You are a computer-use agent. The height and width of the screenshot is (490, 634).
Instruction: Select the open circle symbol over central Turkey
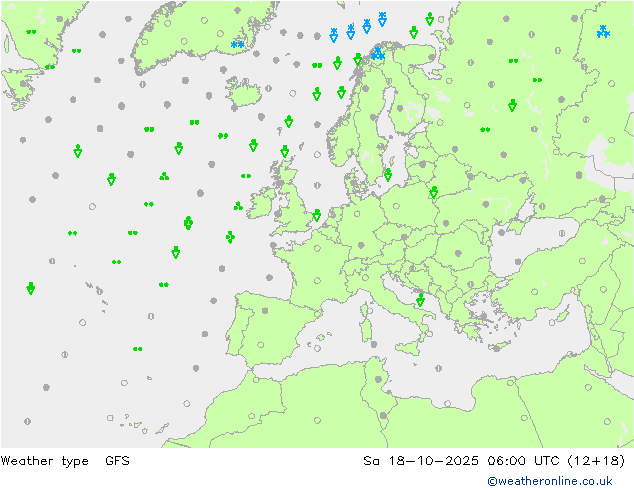[535, 292]
